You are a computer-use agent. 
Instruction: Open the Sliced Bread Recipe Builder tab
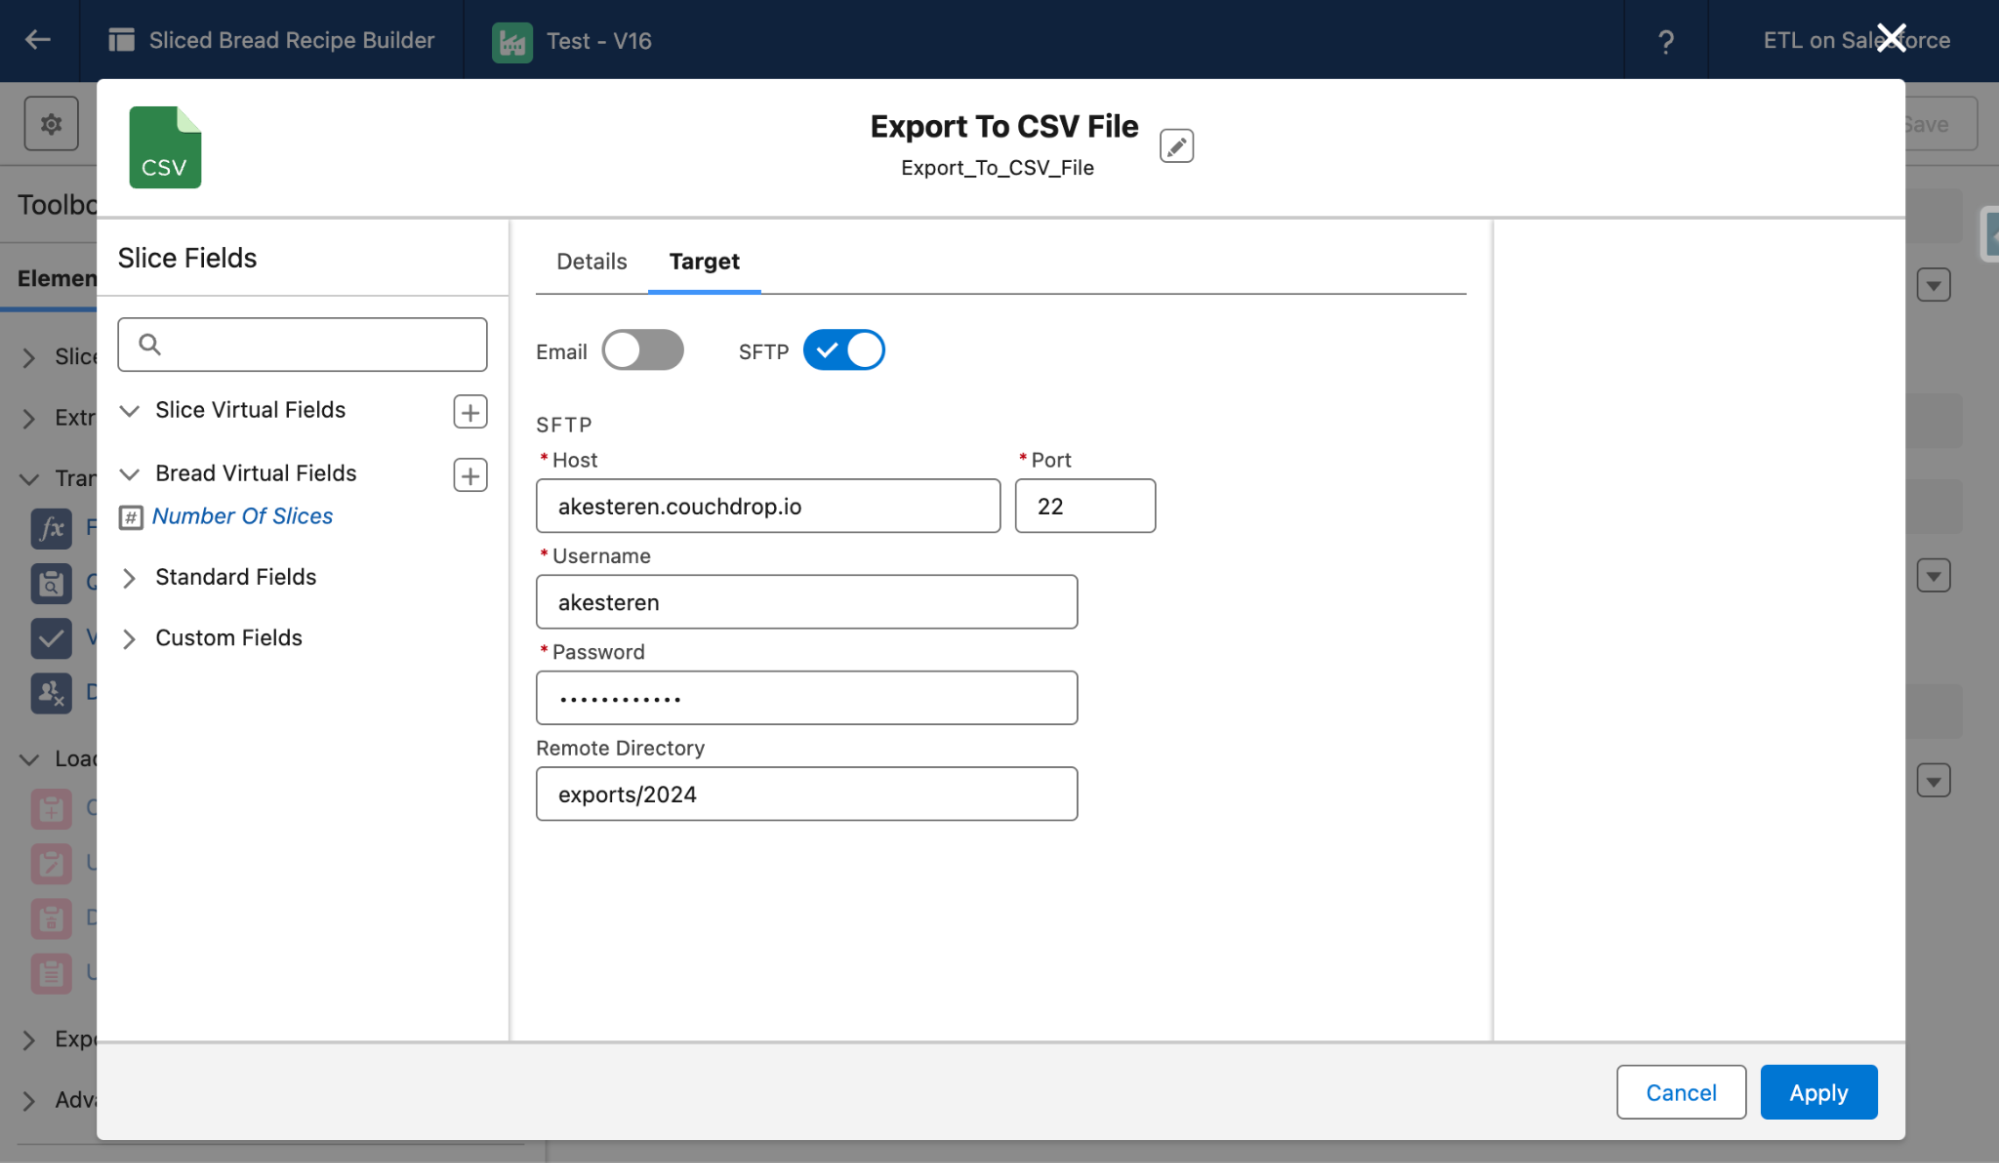(291, 40)
